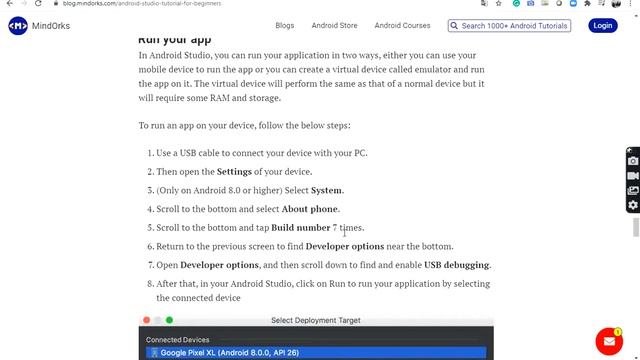Open the red mail chat bubble
Screen dimensions: 640x360
(x=609, y=342)
